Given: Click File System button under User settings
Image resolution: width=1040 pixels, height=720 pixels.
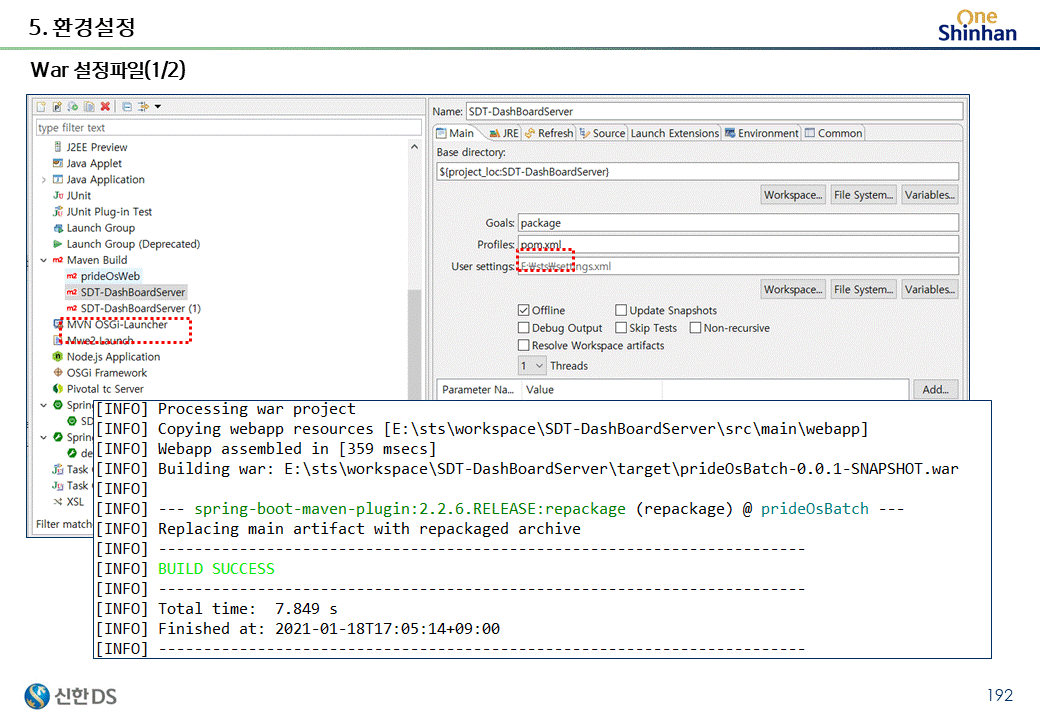Looking at the screenshot, I should [x=864, y=290].
